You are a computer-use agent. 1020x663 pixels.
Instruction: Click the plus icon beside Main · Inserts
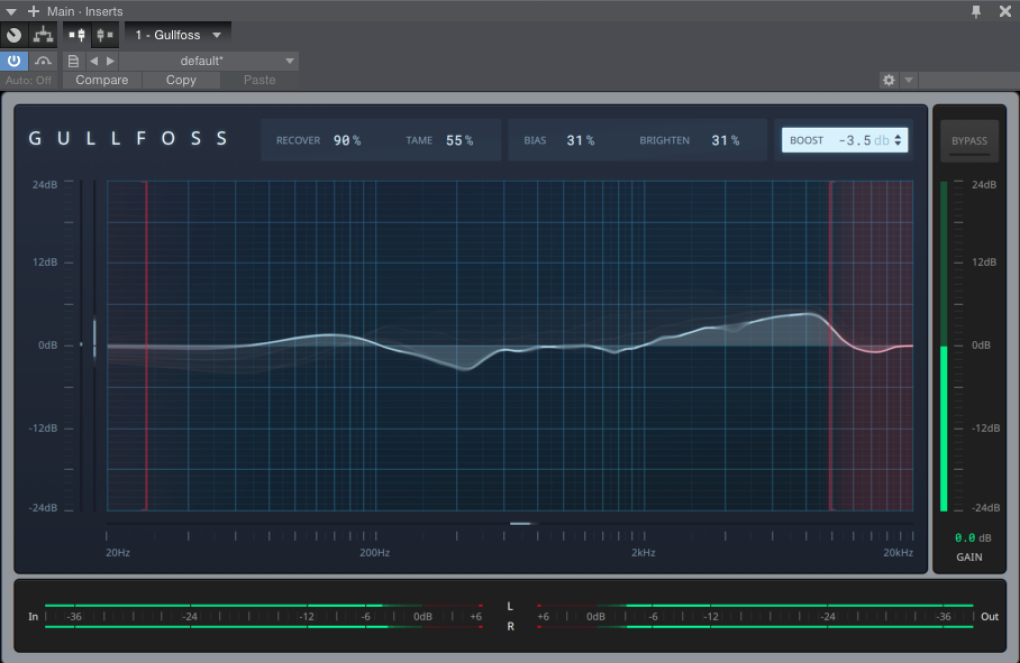[33, 11]
